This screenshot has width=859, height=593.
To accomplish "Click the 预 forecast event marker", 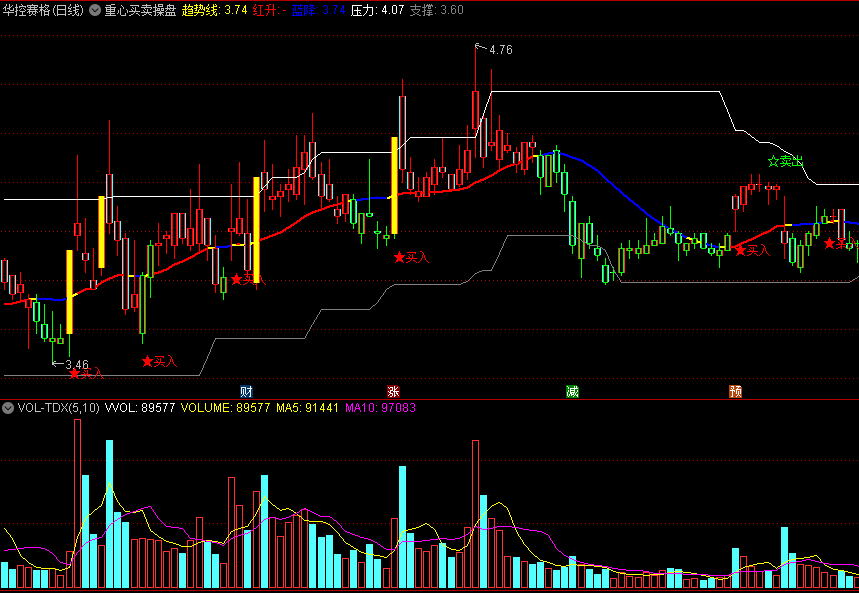I will (x=735, y=391).
